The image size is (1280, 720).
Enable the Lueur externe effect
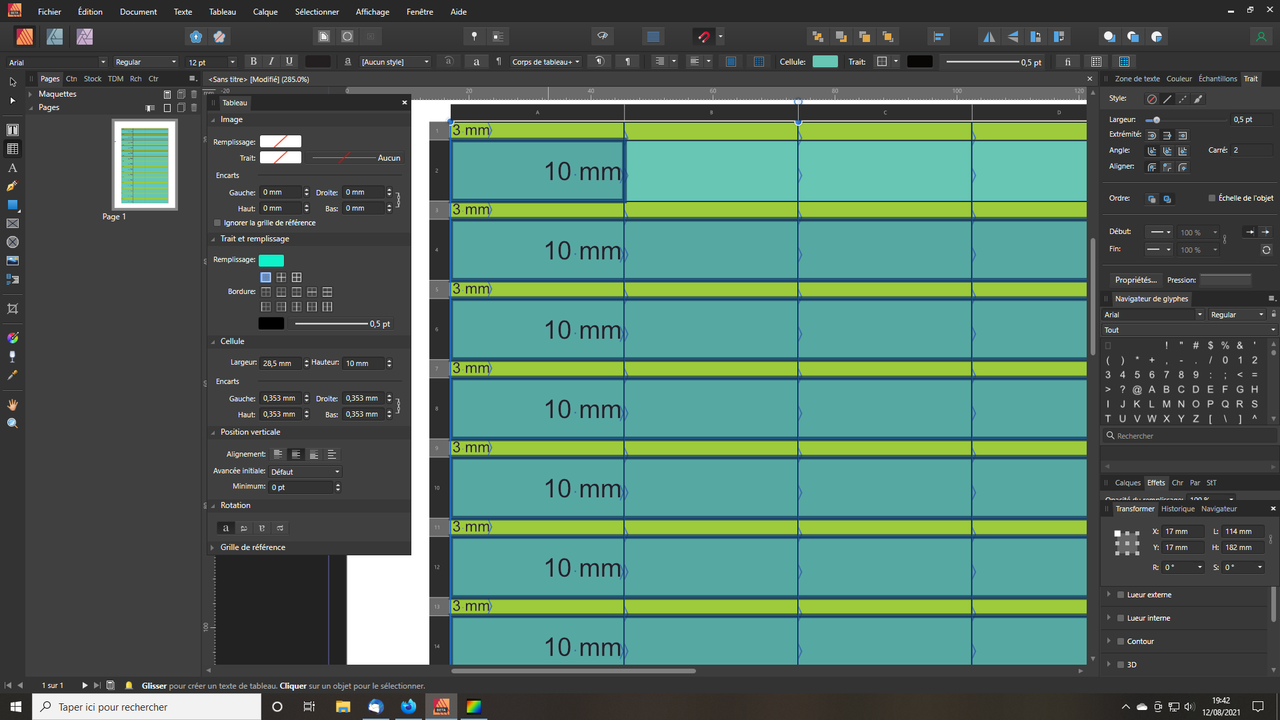[1119, 594]
